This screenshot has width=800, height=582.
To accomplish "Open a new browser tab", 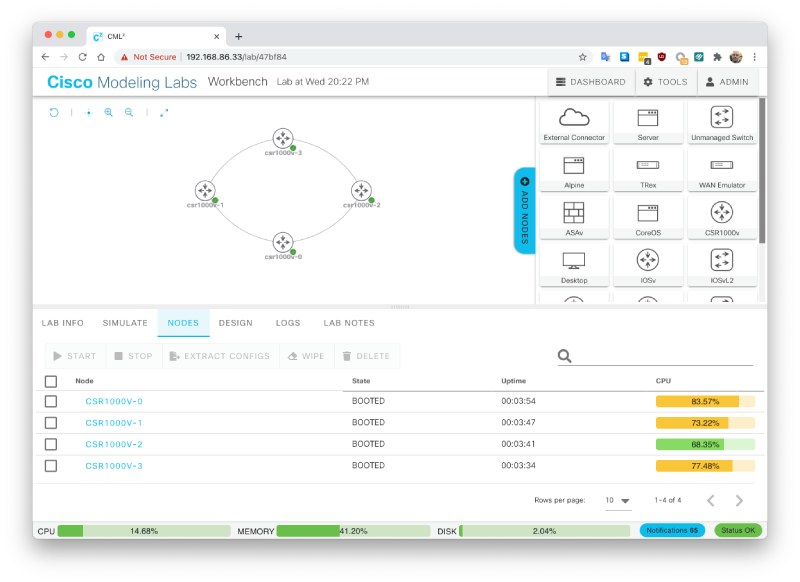I will coord(238,37).
